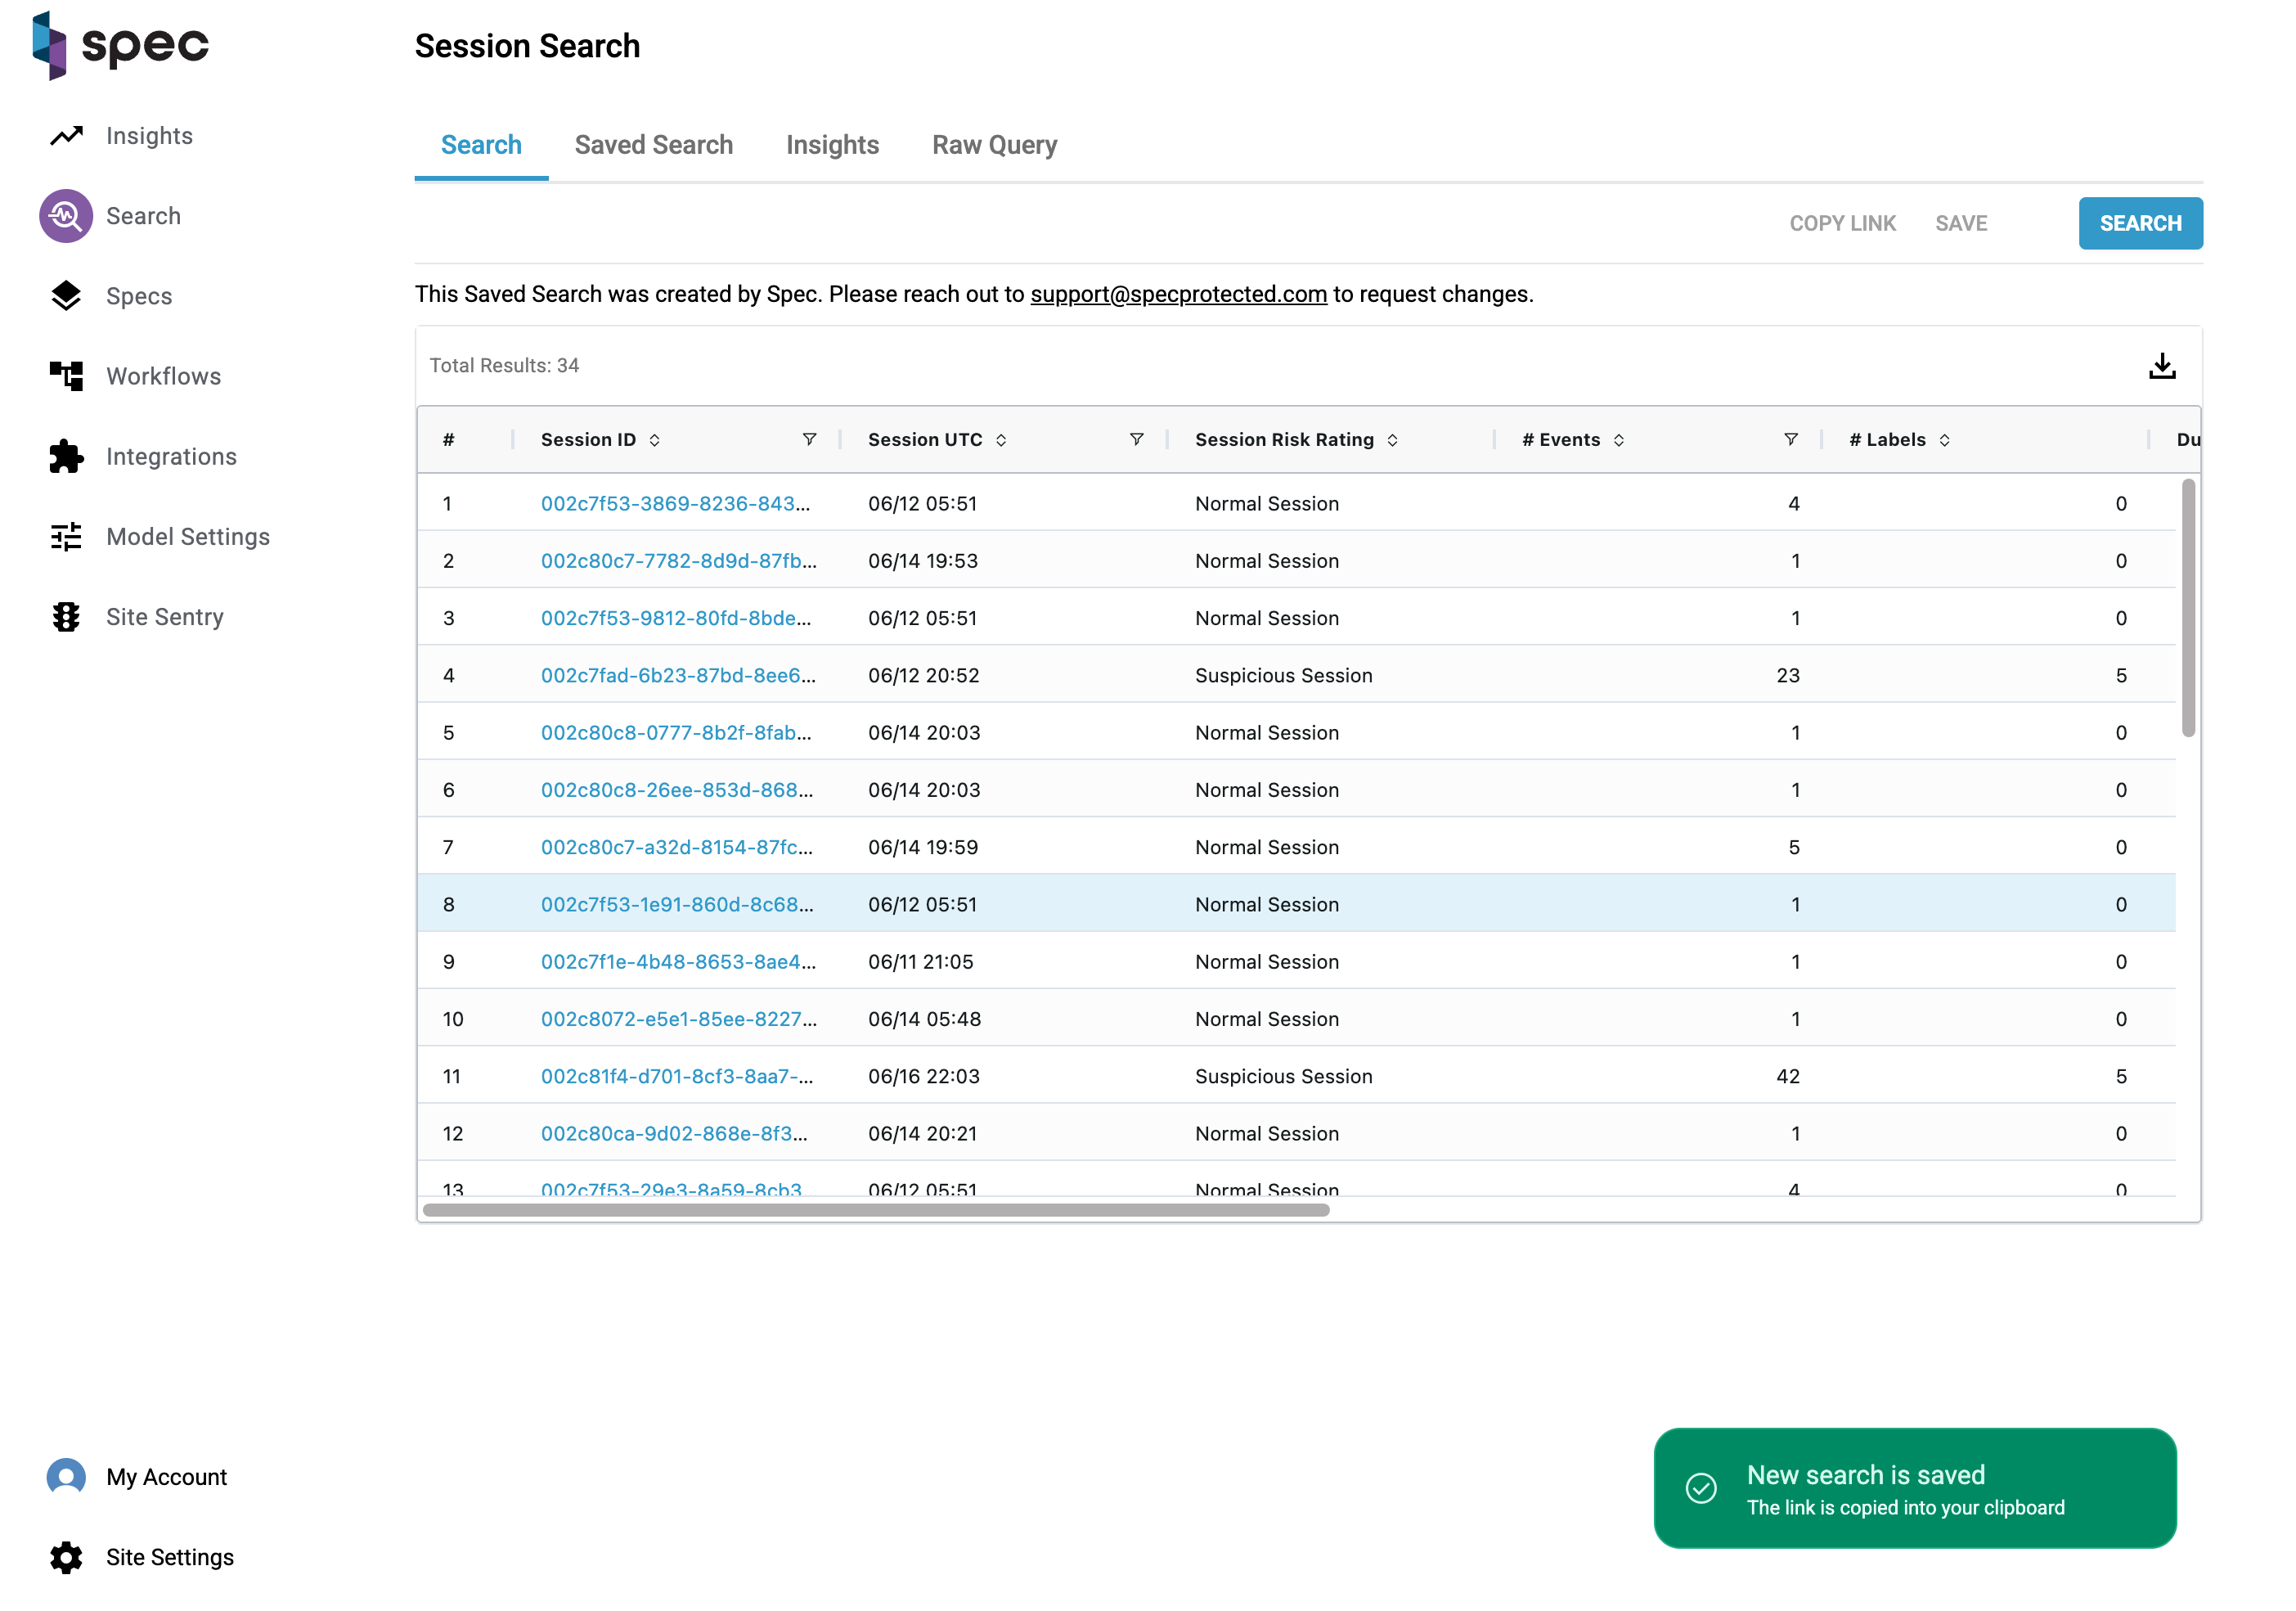
Task: Open the Specs layers icon
Action: pyautogui.click(x=66, y=296)
